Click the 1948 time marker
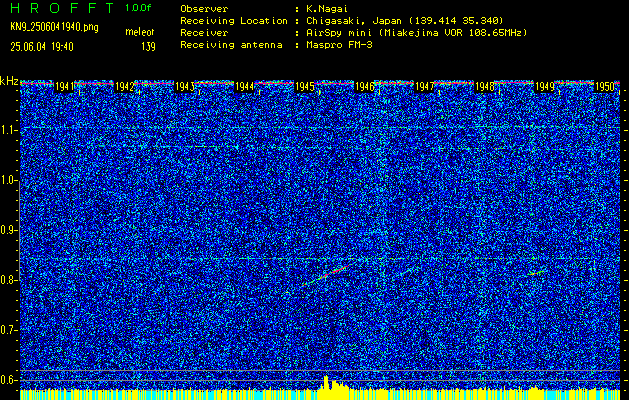The width and height of the screenshot is (629, 400). 484,87
